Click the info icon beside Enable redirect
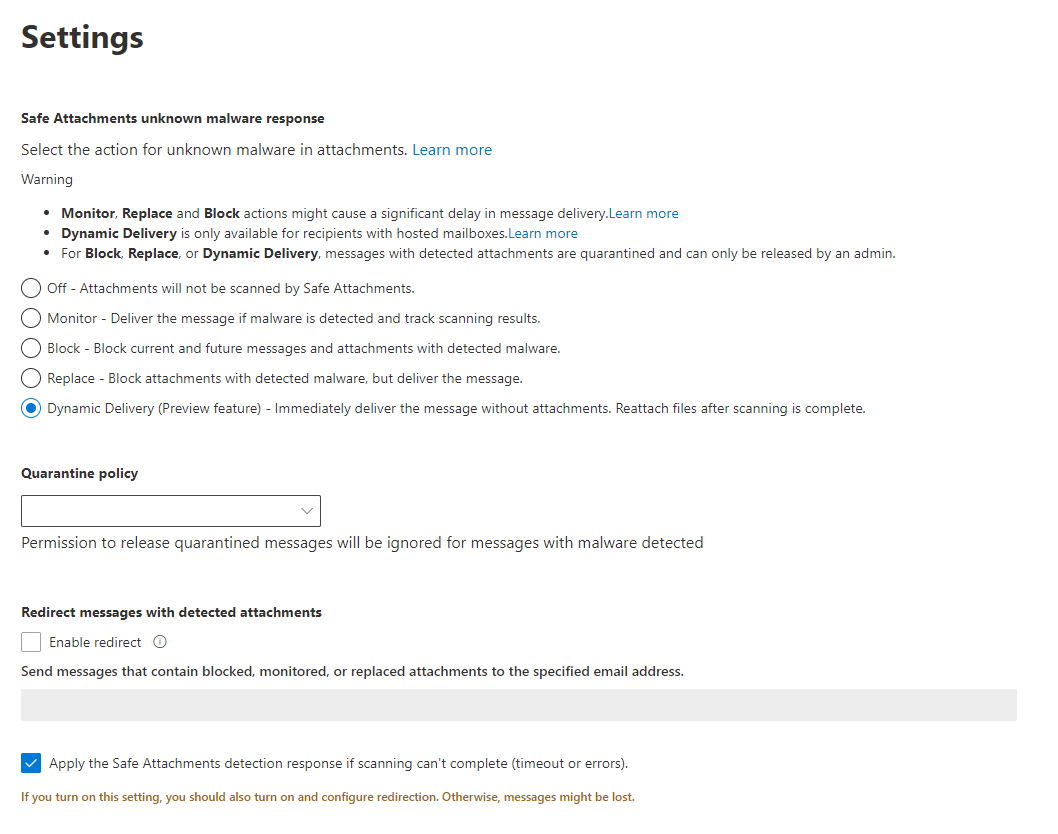This screenshot has height=834, width=1058. tap(160, 642)
